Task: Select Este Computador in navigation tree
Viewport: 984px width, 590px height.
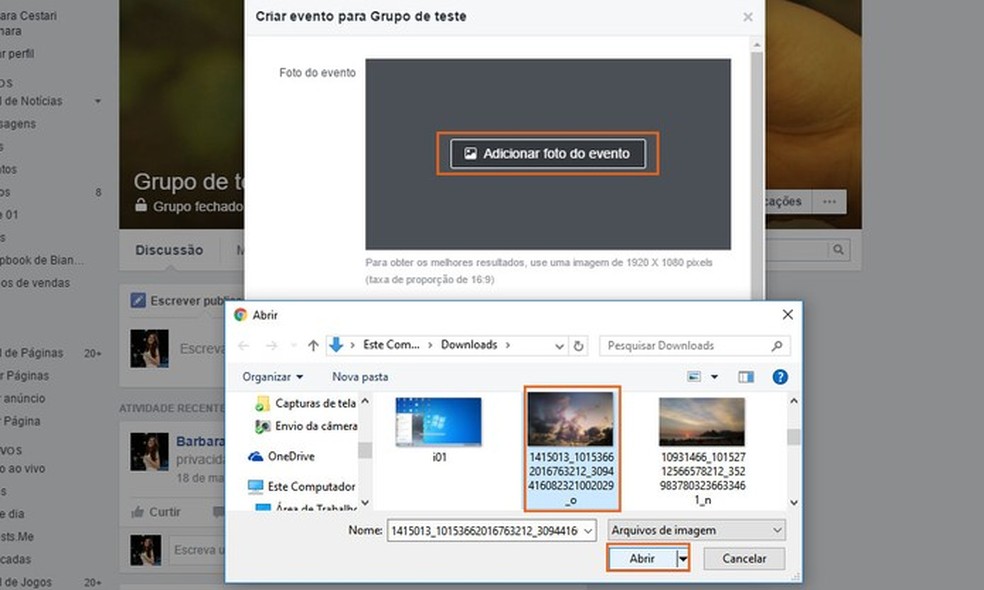Action: click(311, 486)
